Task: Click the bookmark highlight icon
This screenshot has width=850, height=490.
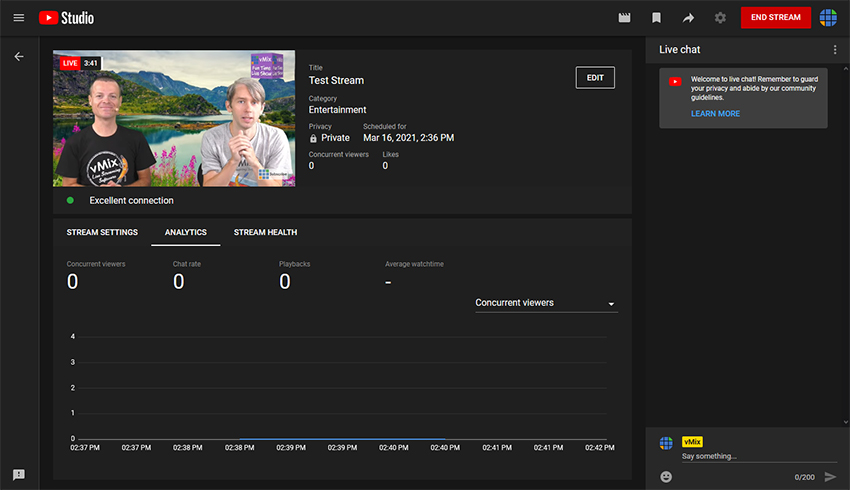Action: [x=656, y=18]
